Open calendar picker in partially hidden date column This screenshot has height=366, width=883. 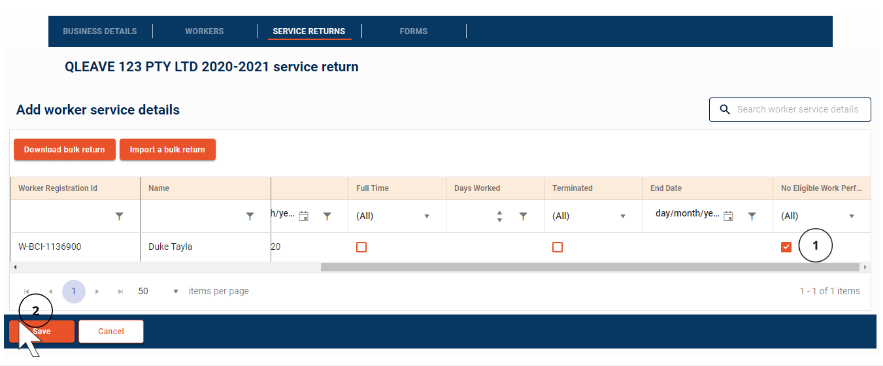pyautogui.click(x=304, y=216)
